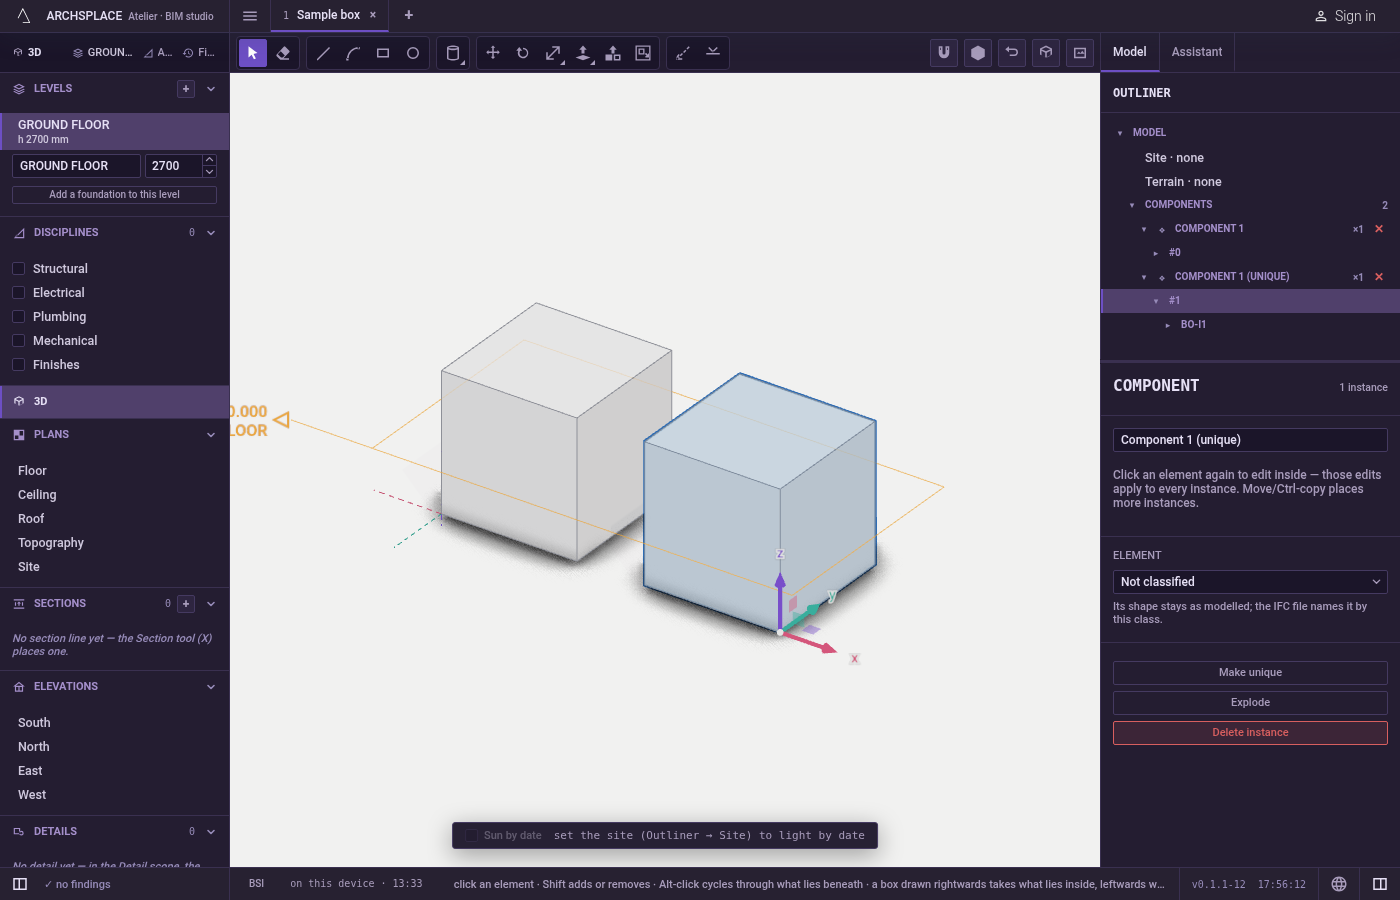Click the dashed-line measure tool
This screenshot has width=1400, height=900.
click(x=683, y=53)
